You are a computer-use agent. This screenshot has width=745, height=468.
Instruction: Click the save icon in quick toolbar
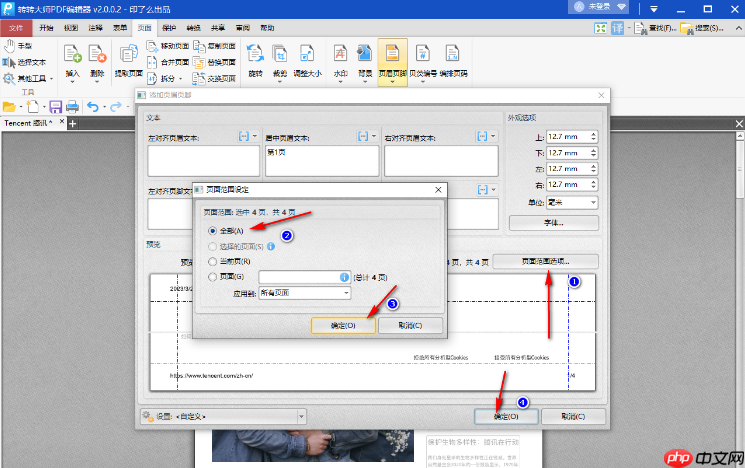[x=56, y=106]
